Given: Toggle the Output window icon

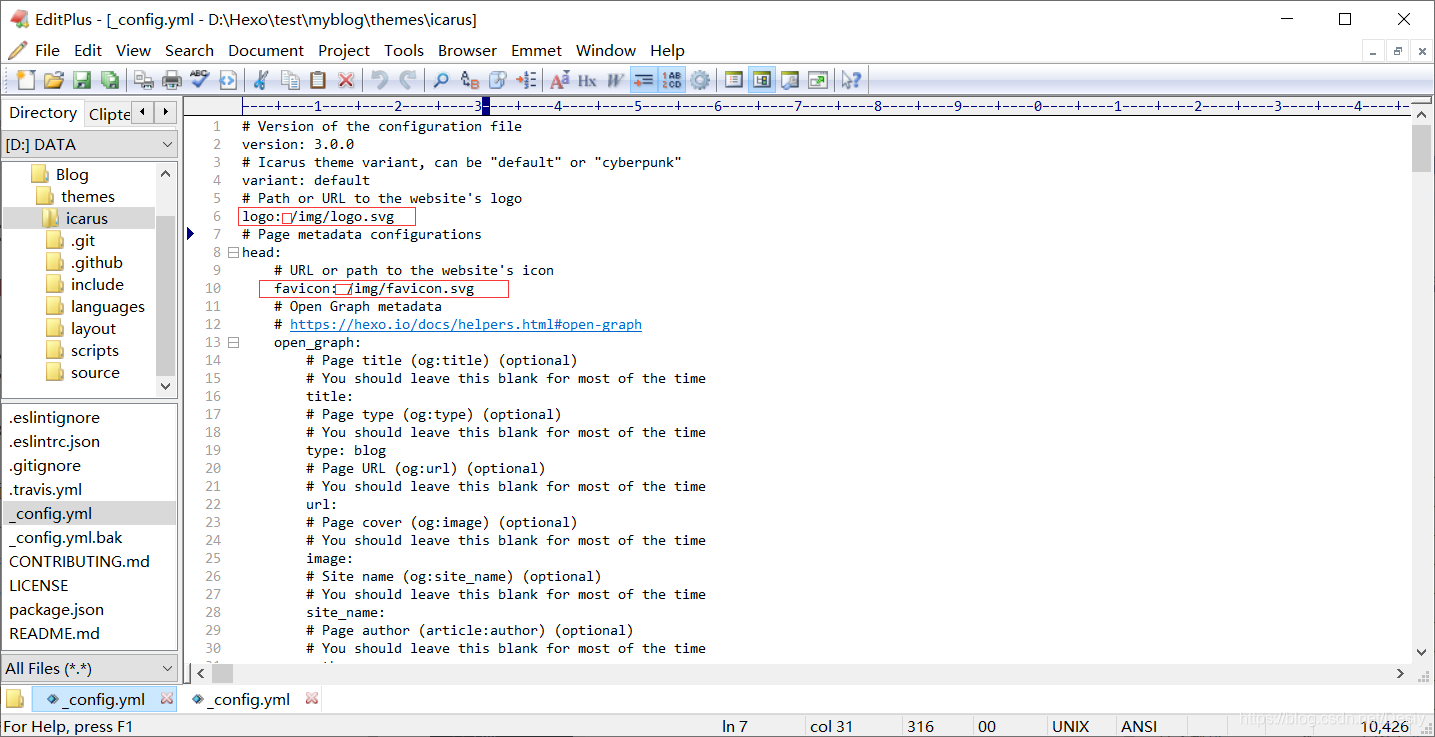Looking at the screenshot, I should pyautogui.click(x=790, y=80).
